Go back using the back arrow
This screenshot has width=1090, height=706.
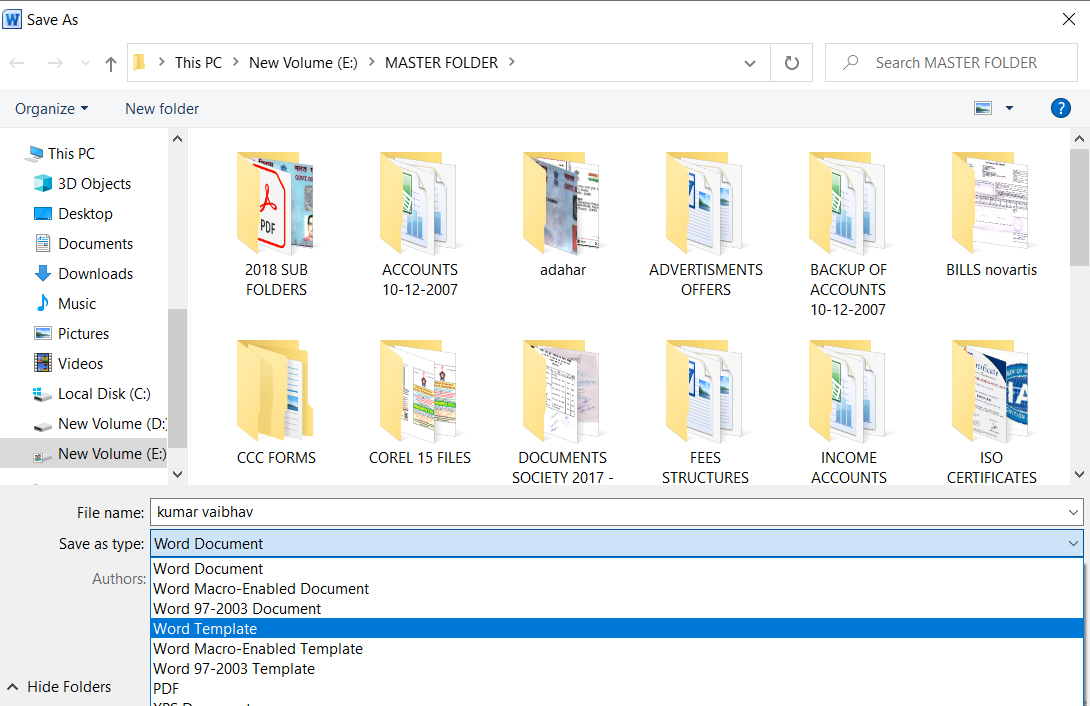(17, 63)
